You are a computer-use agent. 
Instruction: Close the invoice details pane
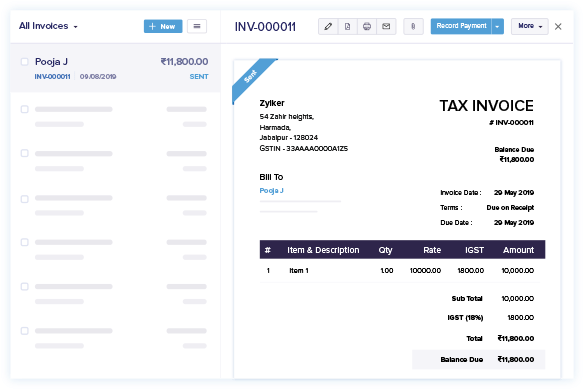[558, 26]
